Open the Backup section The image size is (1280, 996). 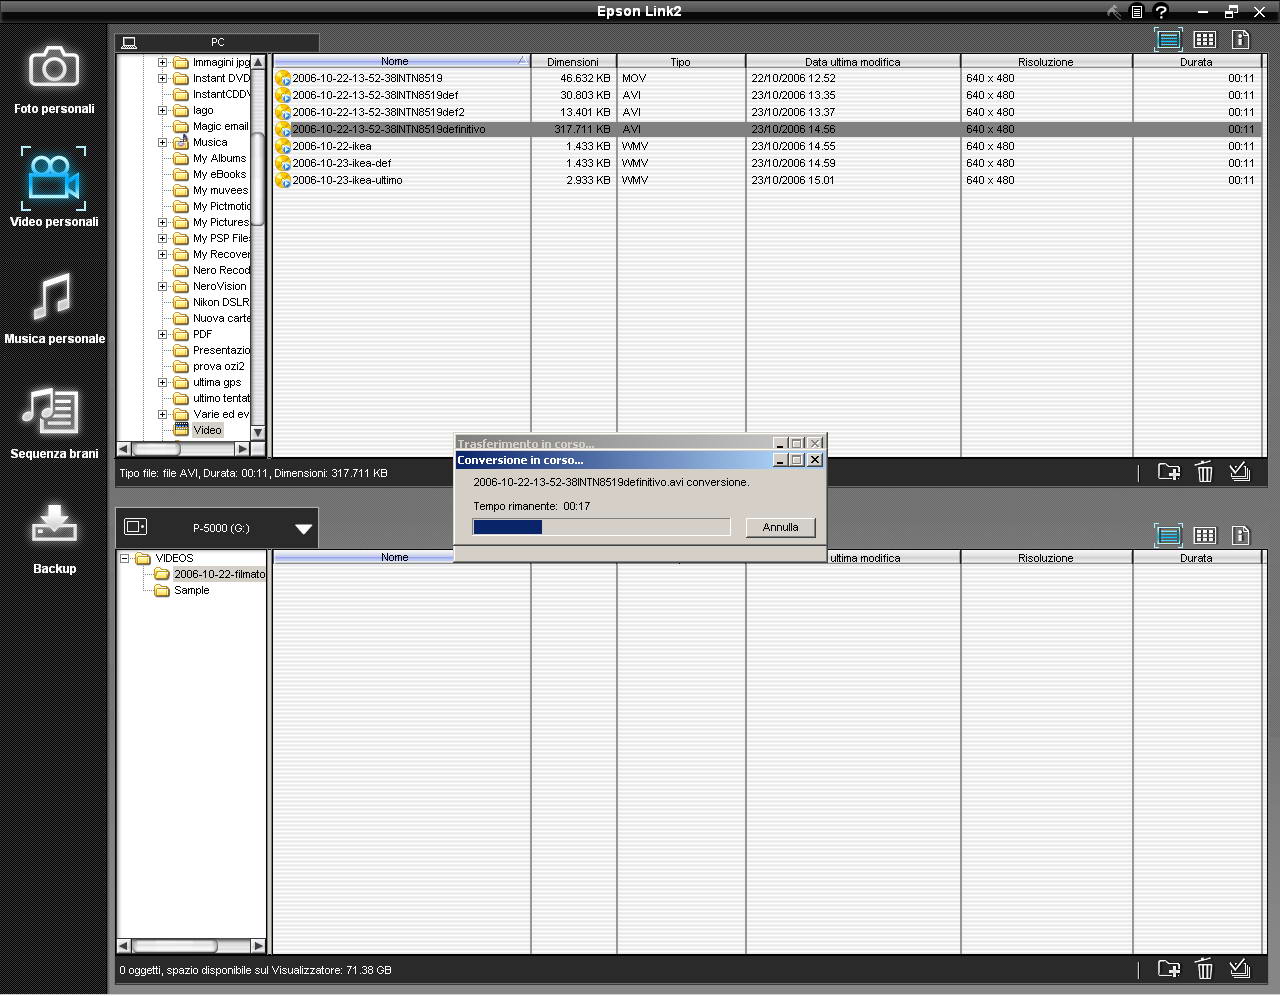[x=54, y=538]
